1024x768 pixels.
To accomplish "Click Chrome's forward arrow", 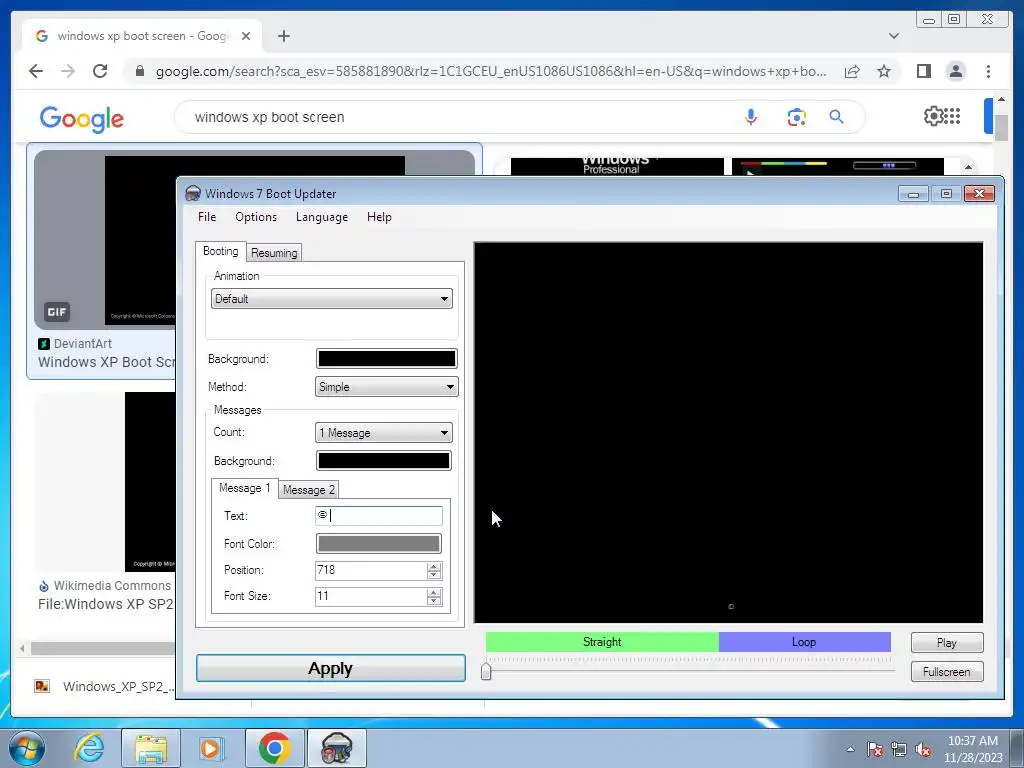I will tap(68, 71).
